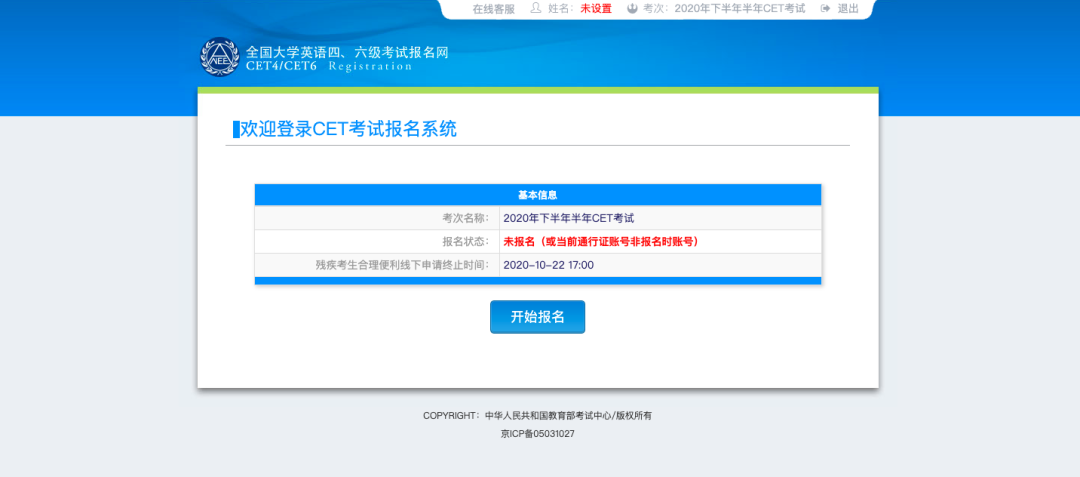Select the red 未设置 name text
Viewport: 1080px width, 477px height.
596,9
